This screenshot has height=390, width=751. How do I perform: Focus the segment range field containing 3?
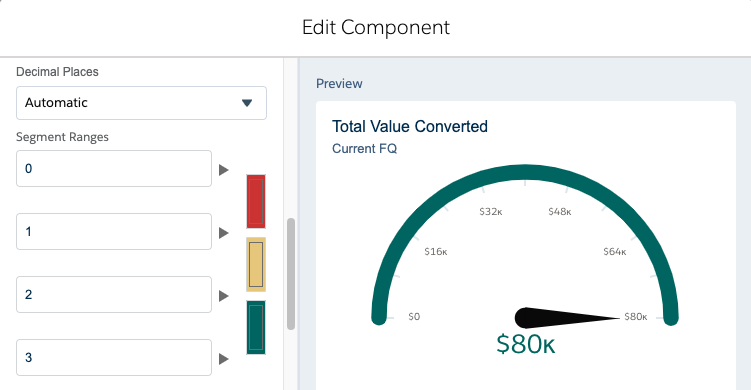click(114, 357)
